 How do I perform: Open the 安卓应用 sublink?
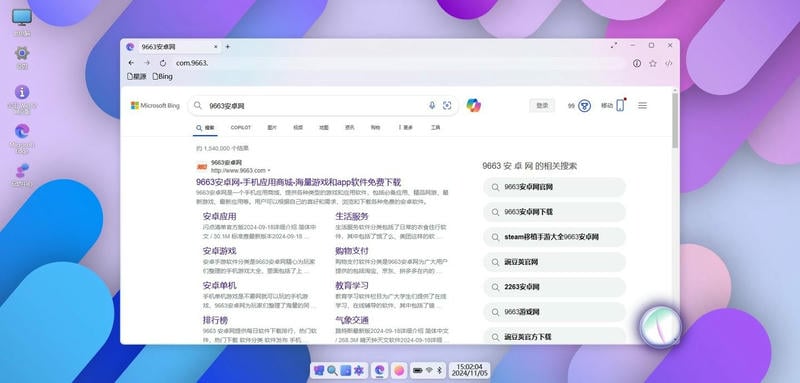[x=219, y=216]
